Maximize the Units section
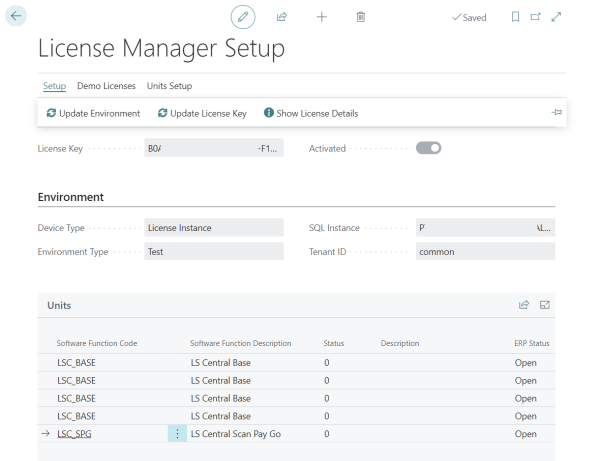The image size is (600, 461). (545, 305)
